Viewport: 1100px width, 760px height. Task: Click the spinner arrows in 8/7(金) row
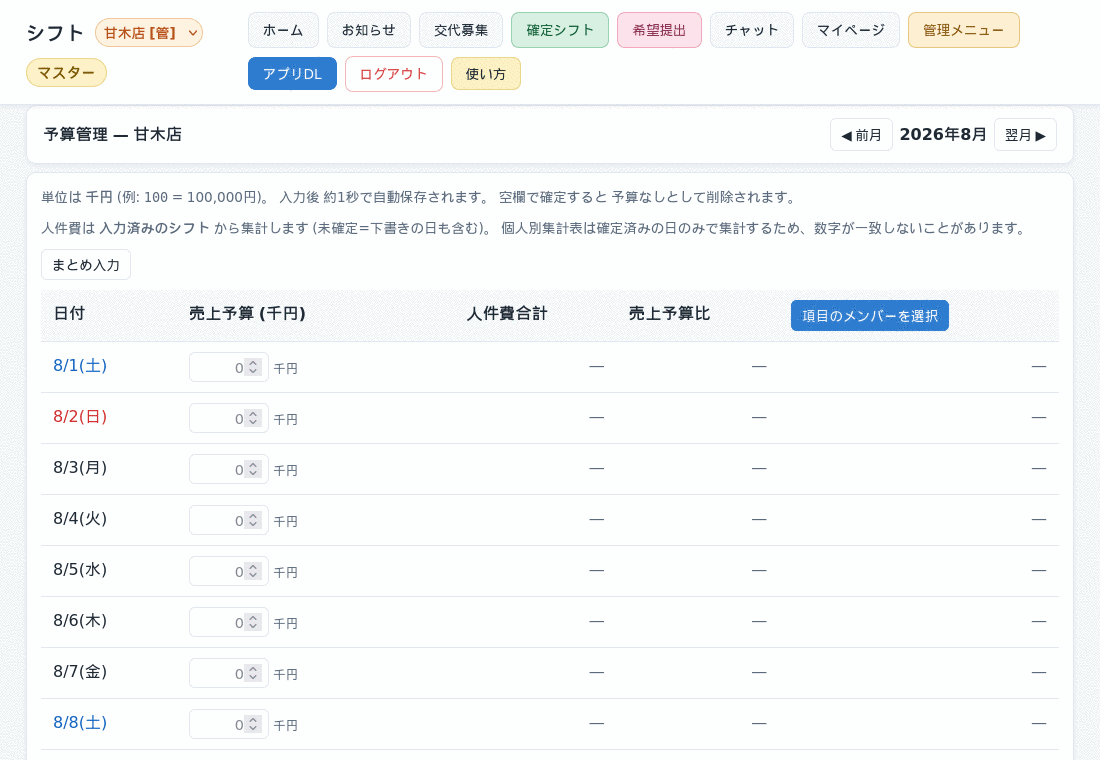[253, 673]
